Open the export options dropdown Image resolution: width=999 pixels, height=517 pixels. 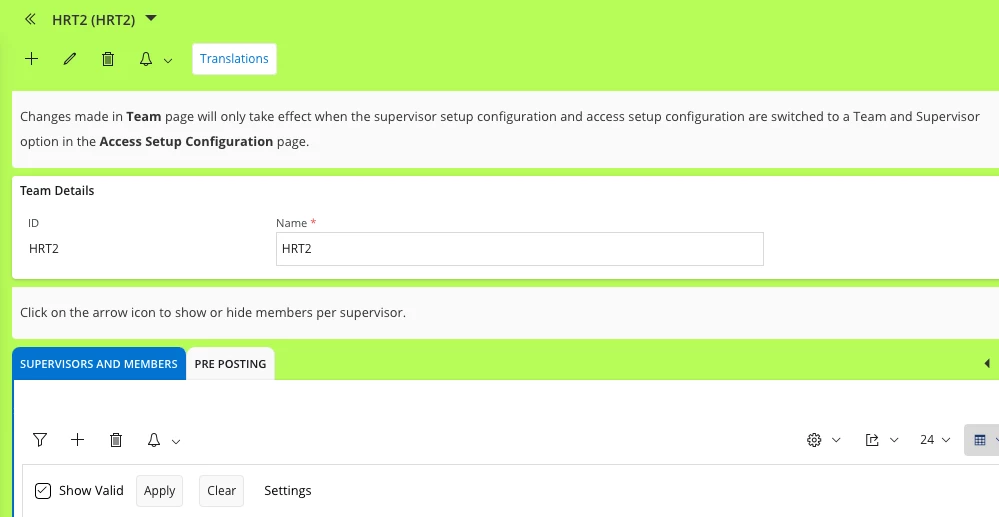click(x=881, y=440)
